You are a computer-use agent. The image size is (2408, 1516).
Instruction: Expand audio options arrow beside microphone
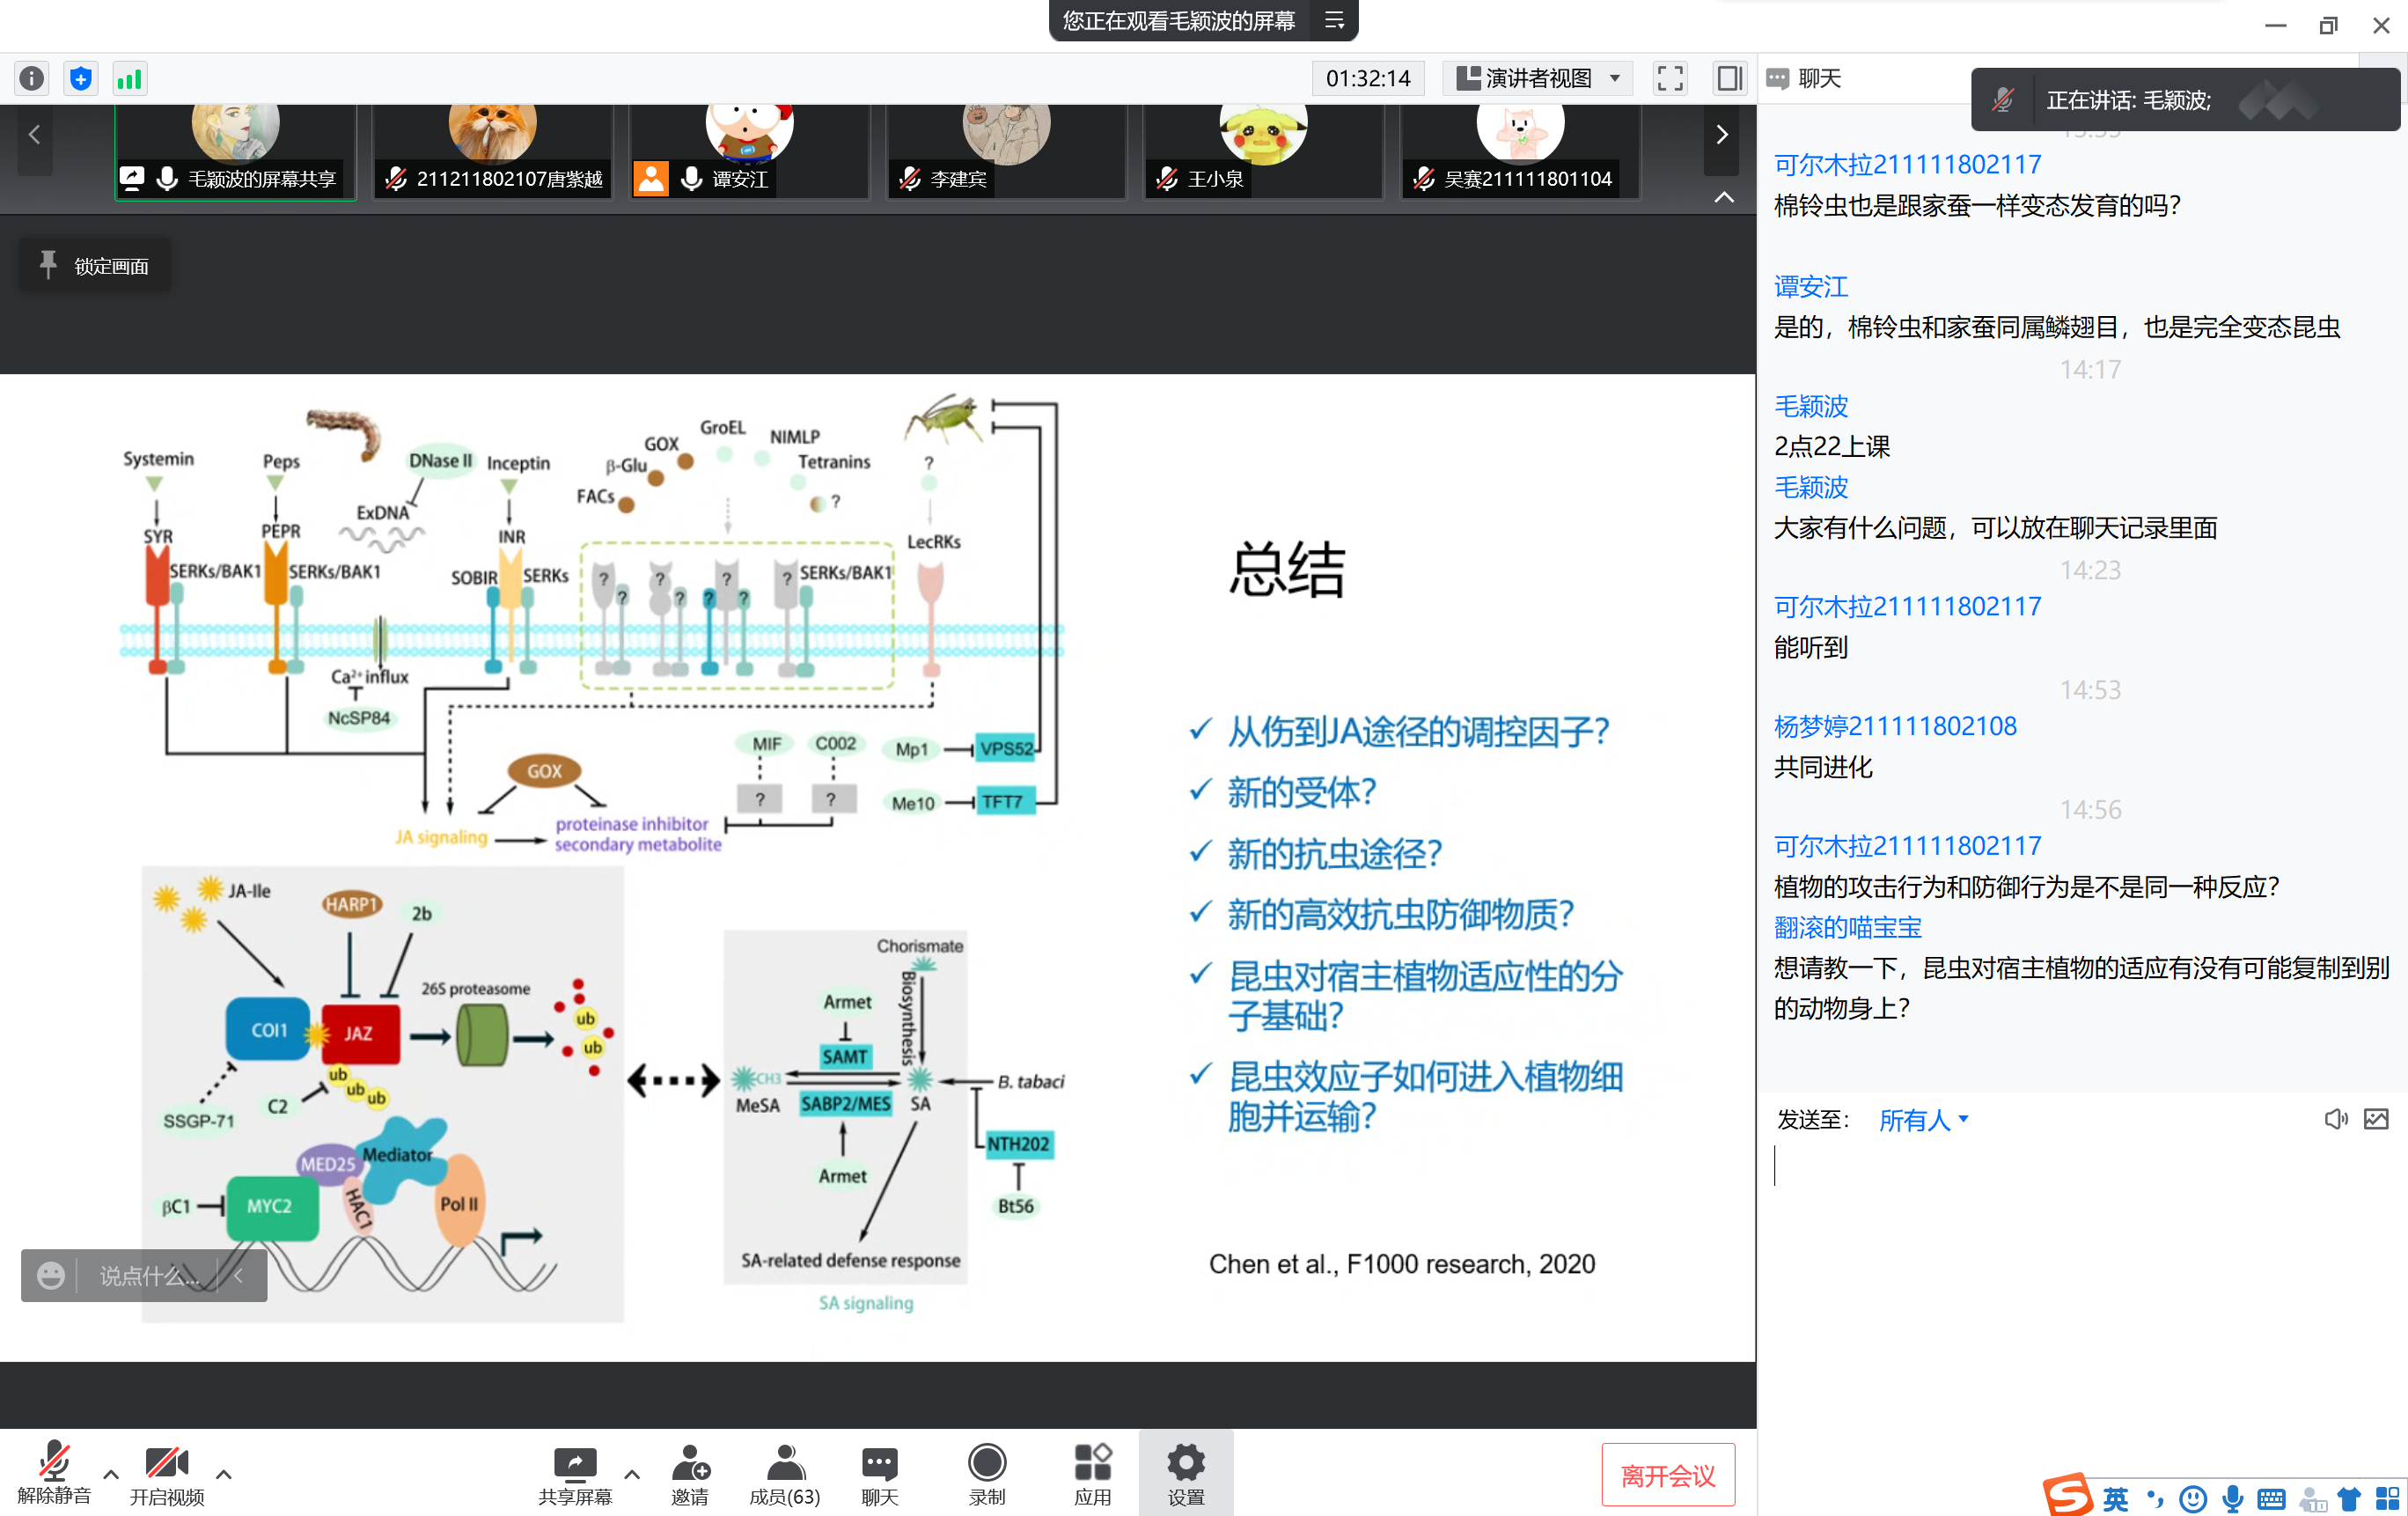[x=111, y=1473]
